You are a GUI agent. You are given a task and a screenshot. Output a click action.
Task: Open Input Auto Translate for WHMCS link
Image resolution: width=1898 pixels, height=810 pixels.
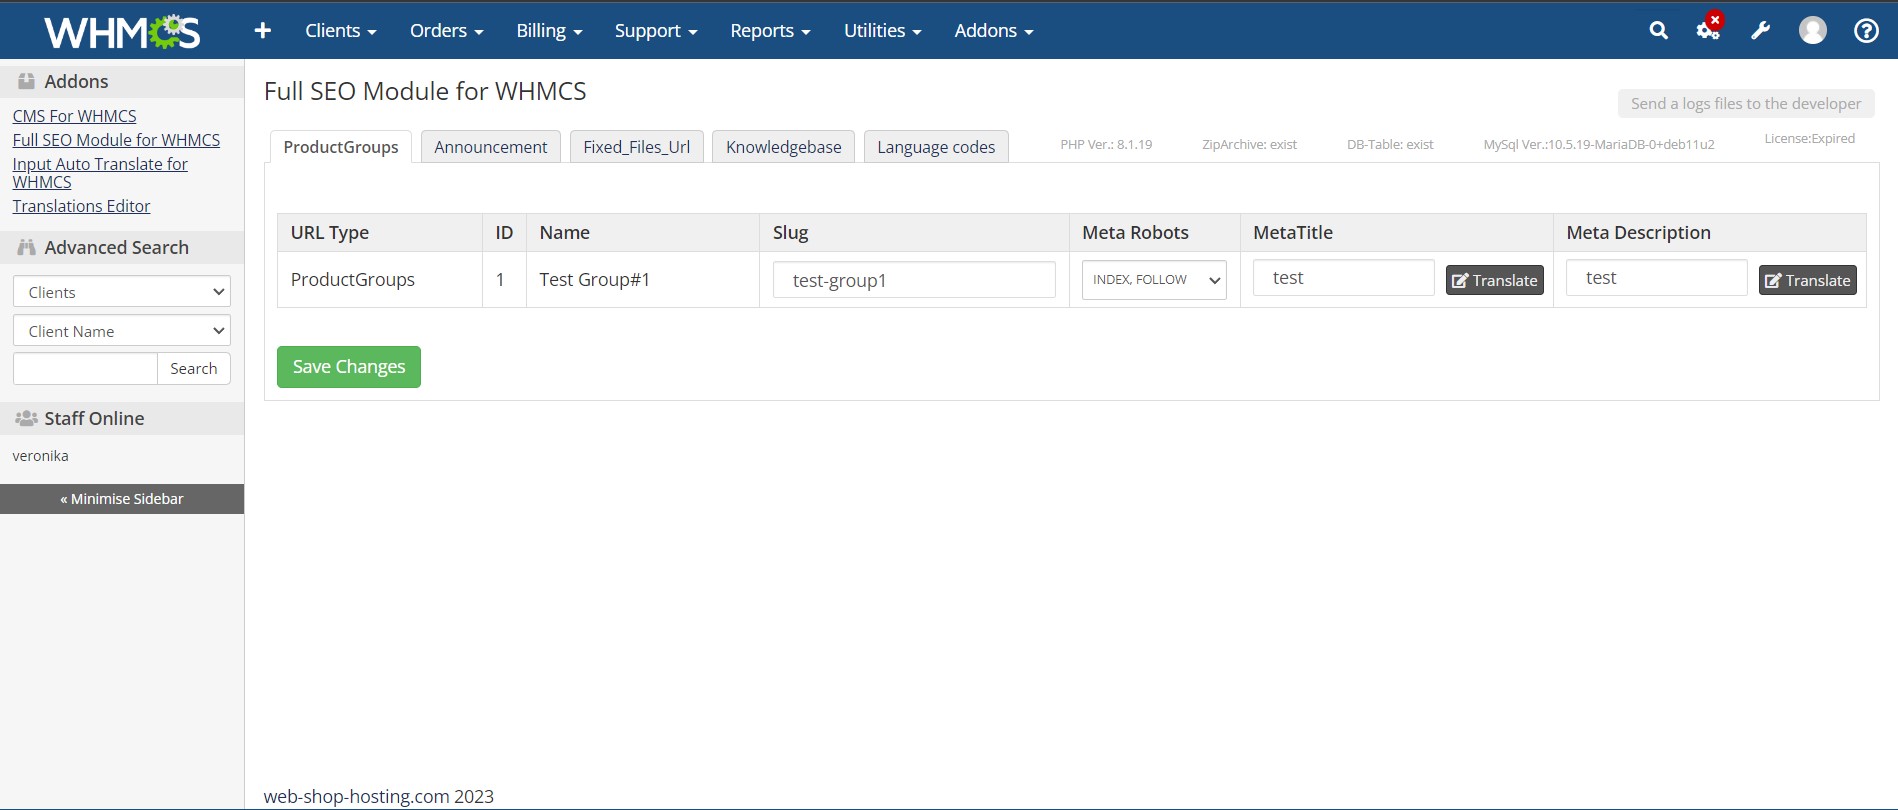[x=100, y=173]
